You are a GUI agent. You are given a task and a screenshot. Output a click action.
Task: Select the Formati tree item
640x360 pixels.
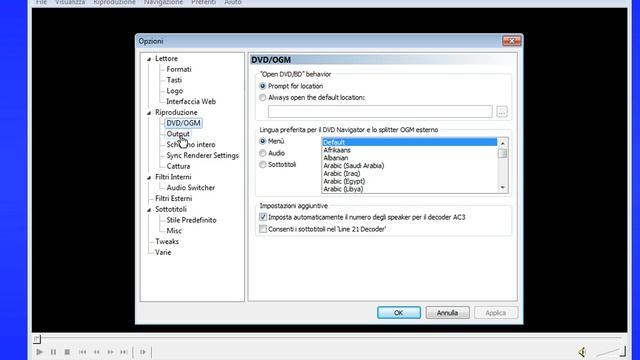coord(179,69)
